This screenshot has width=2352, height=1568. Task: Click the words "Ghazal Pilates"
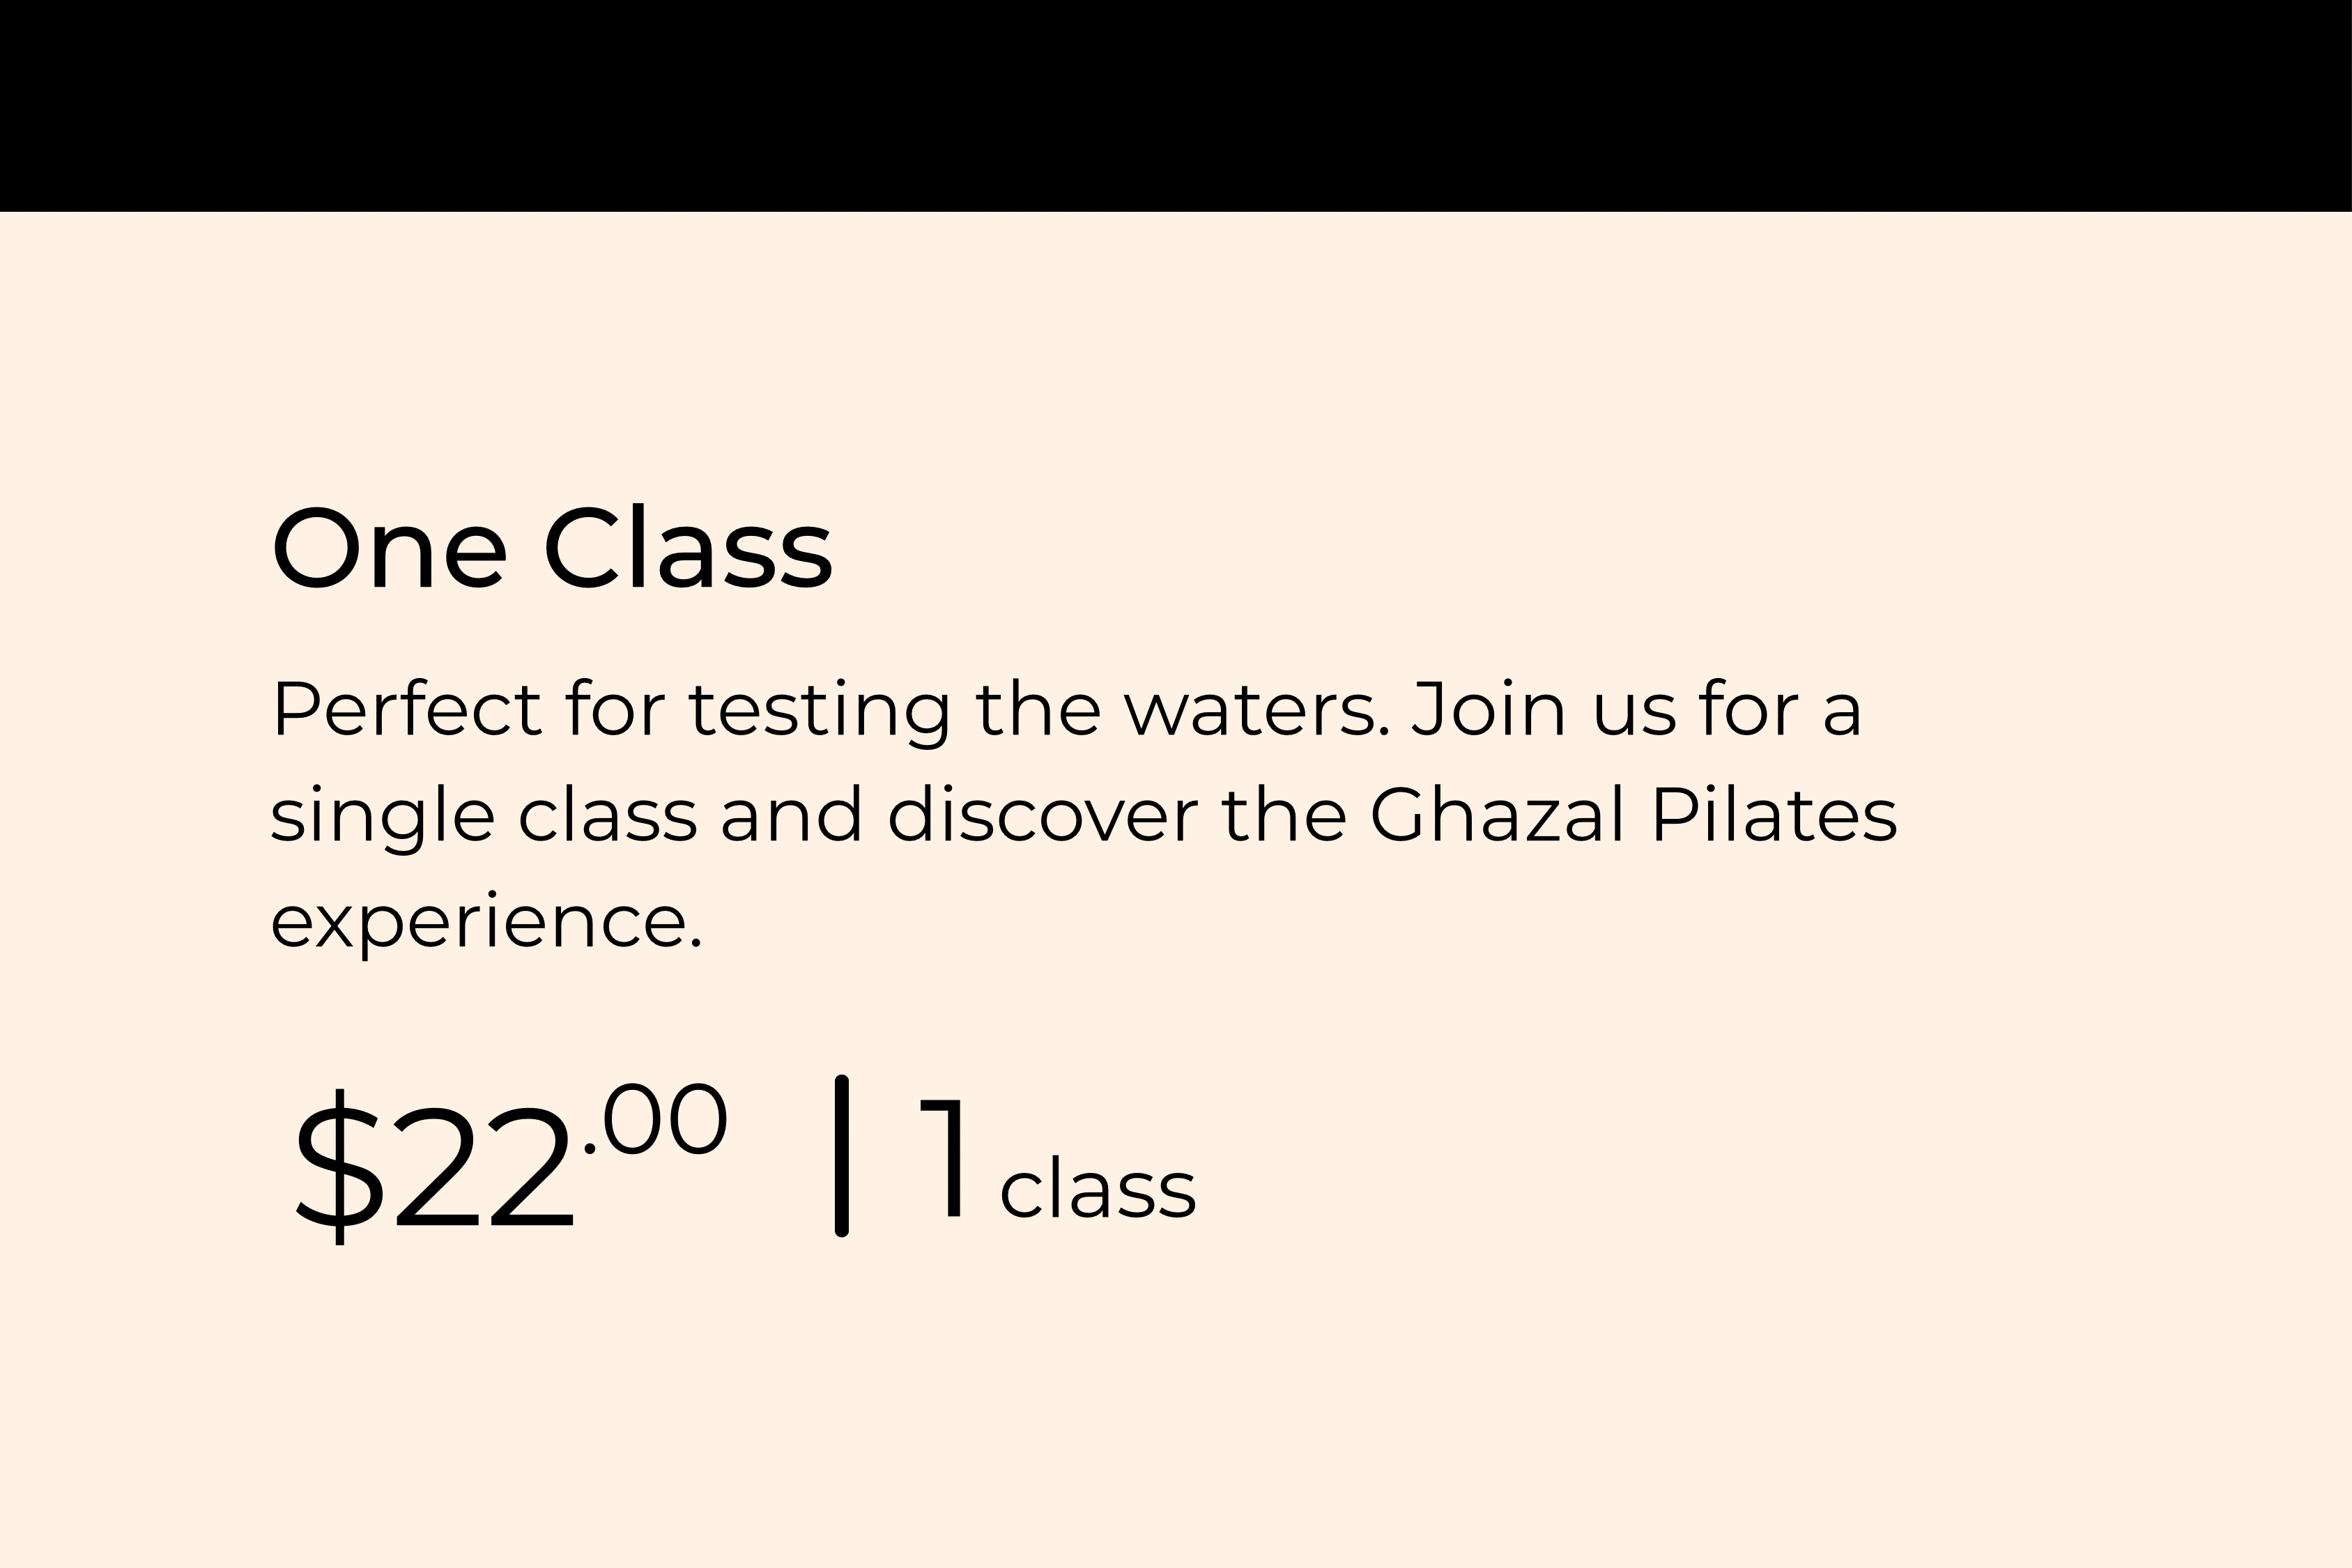1633,814
